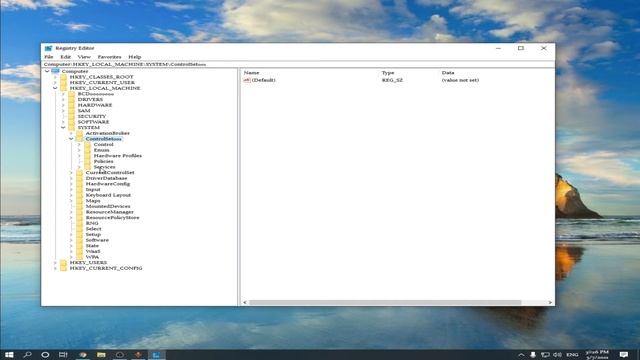The image size is (640, 360).
Task: Collapse the HKEY_LOCAL_MACHINE hive
Action: coord(55,88)
